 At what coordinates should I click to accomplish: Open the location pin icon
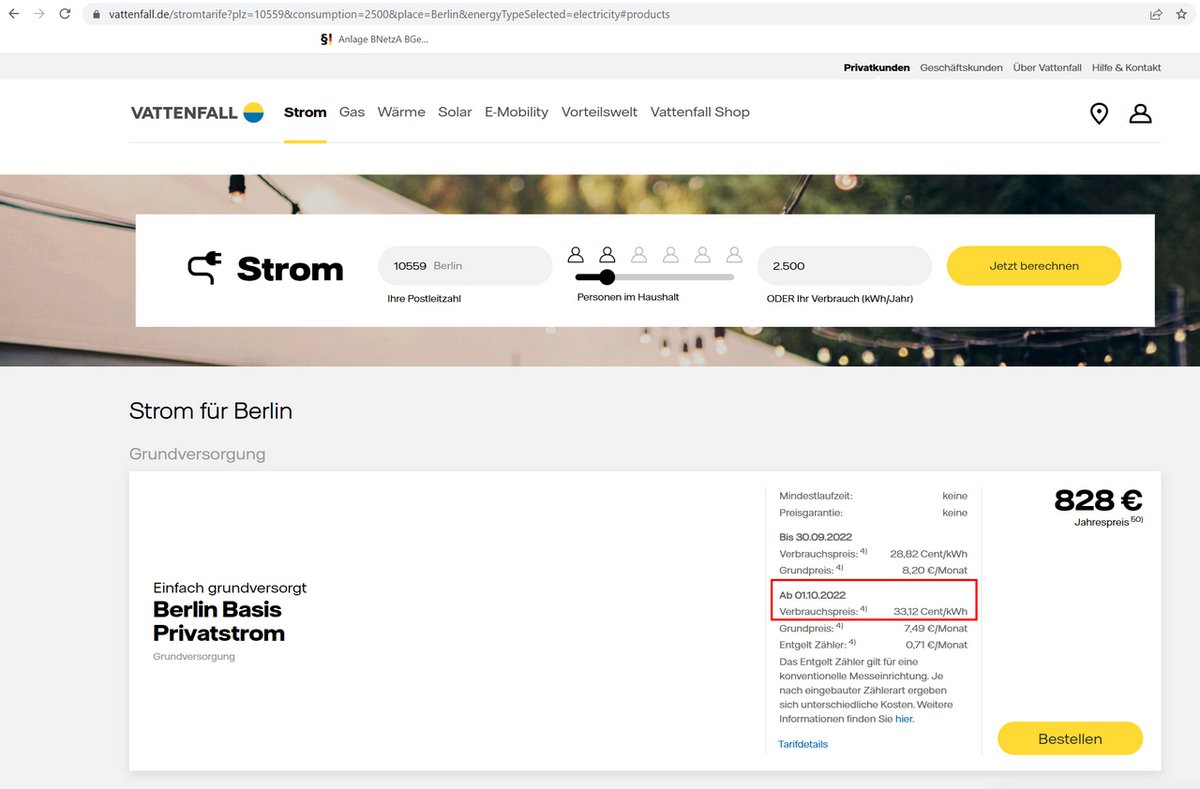click(x=1099, y=113)
